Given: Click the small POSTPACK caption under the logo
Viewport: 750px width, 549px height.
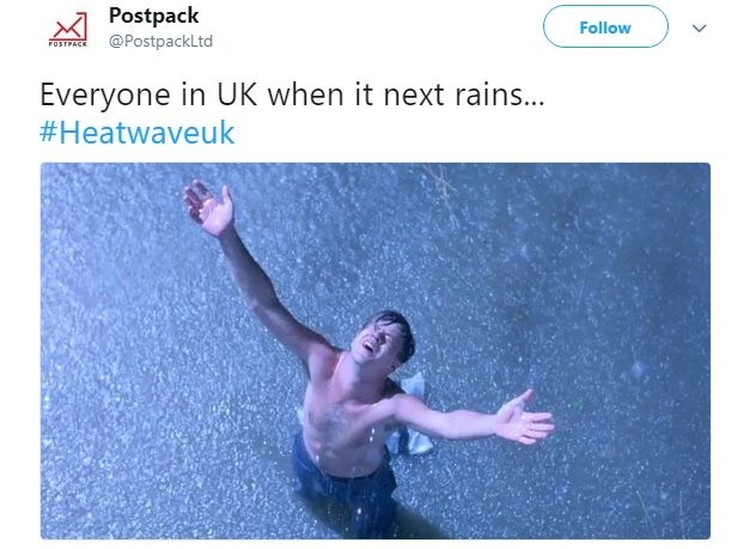Looking at the screenshot, I should pyautogui.click(x=68, y=44).
